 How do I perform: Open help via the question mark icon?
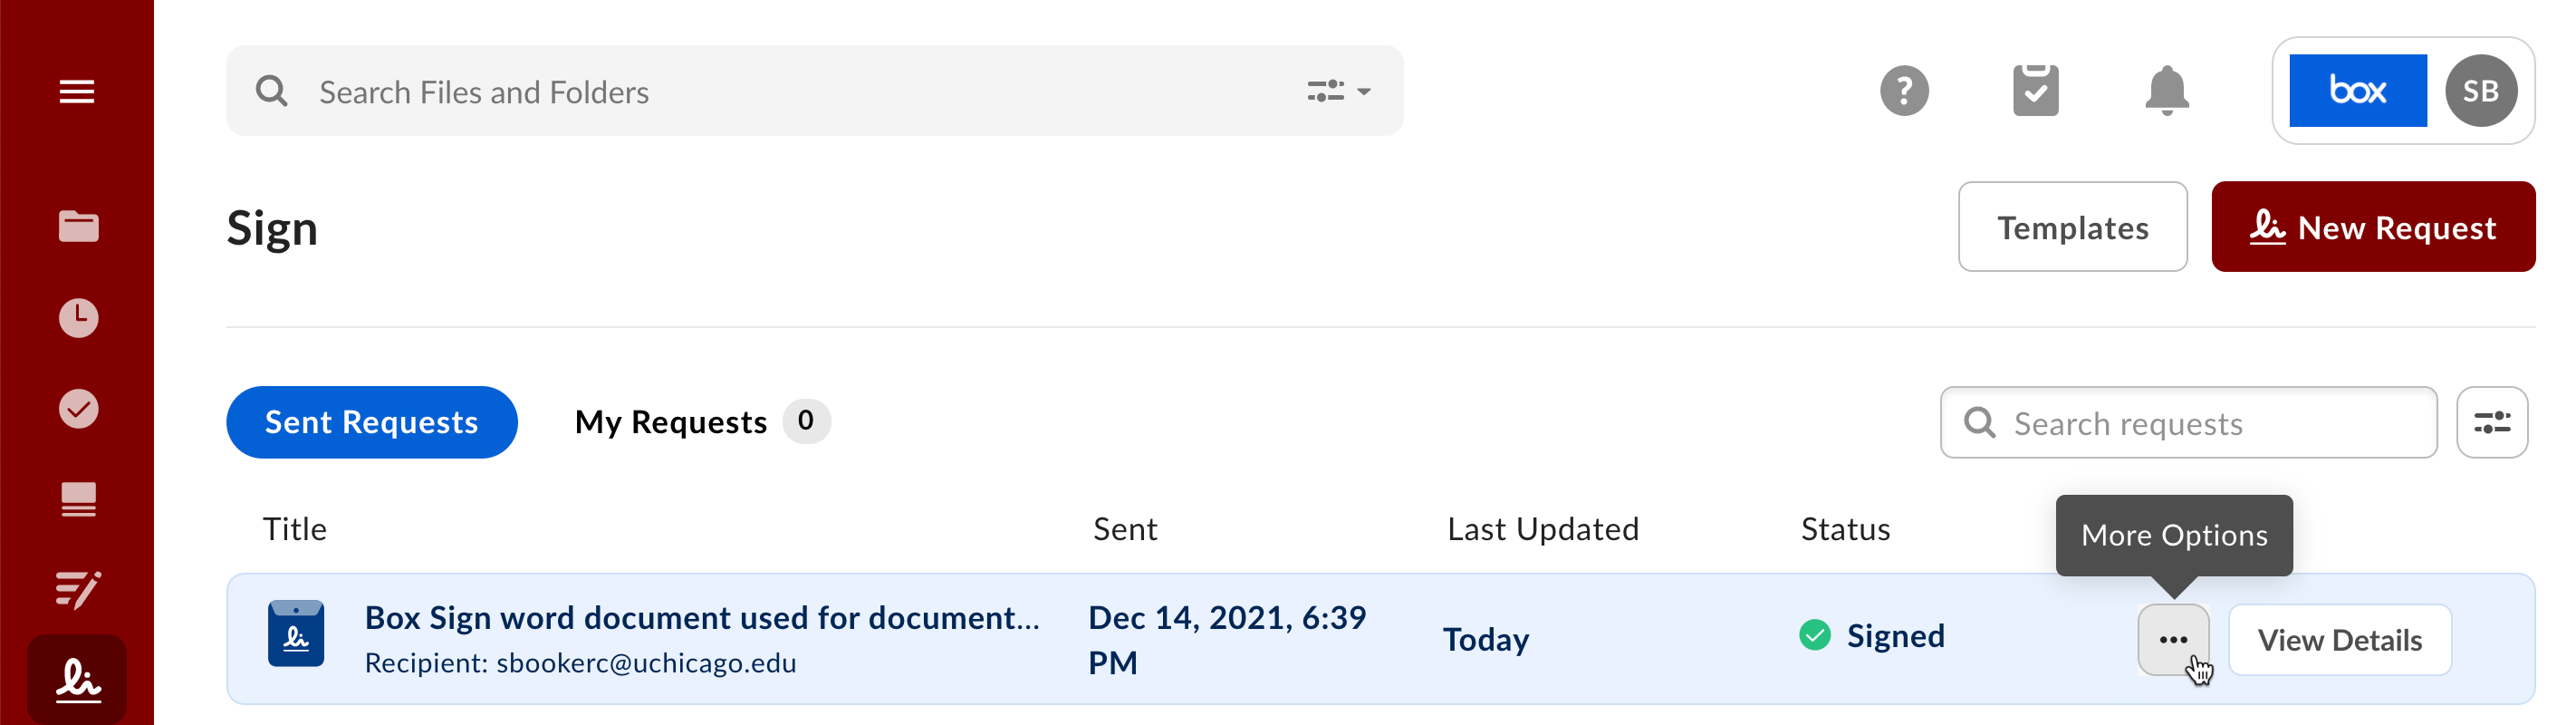coord(1905,91)
